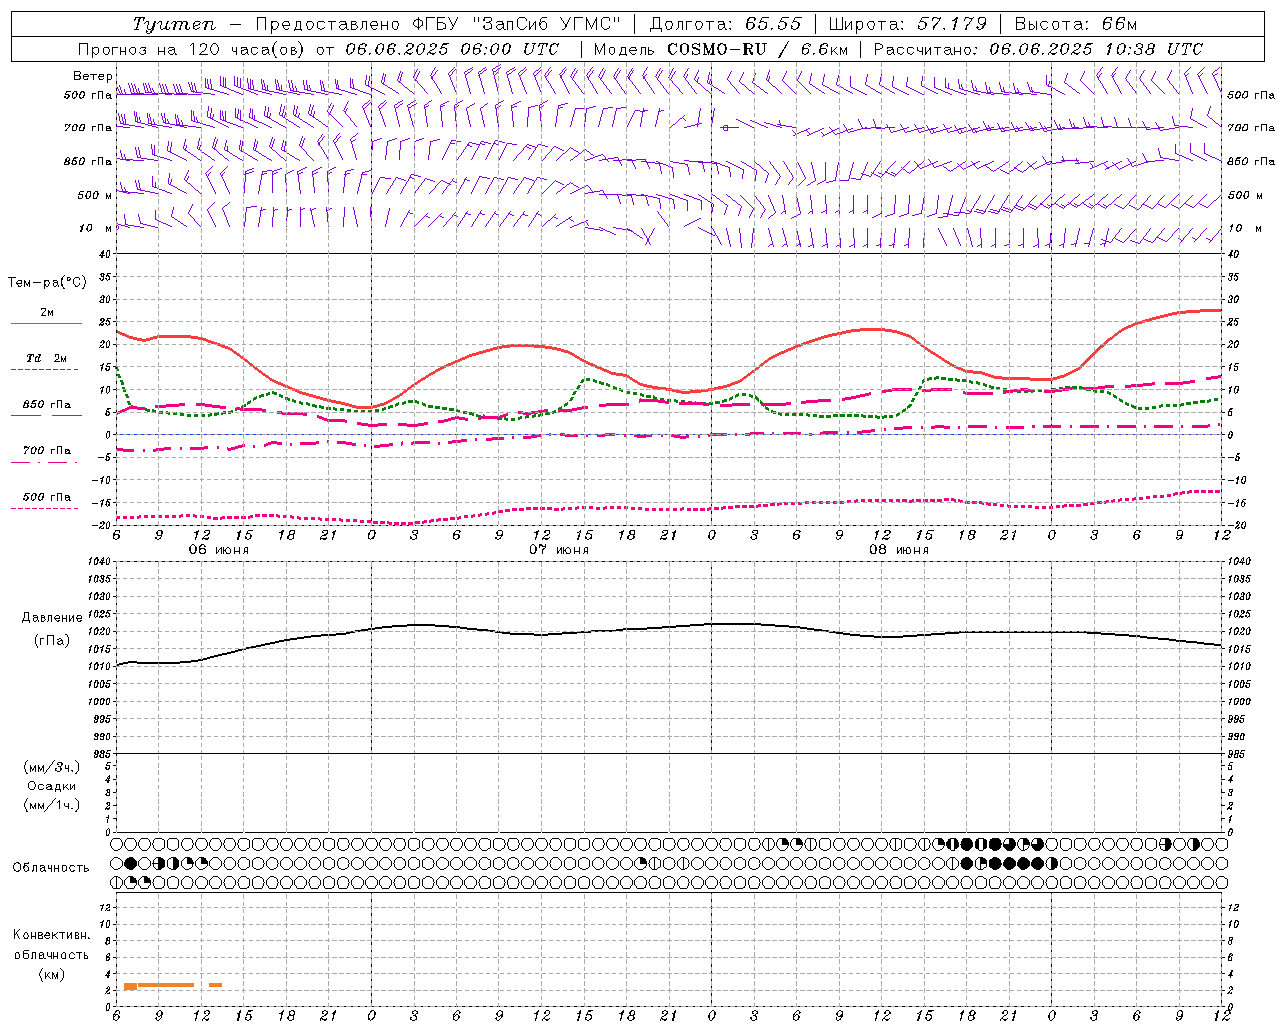Select the 500 гПа temperature legend entry
Image resolution: width=1280 pixels, height=1024 pixels.
tap(46, 497)
